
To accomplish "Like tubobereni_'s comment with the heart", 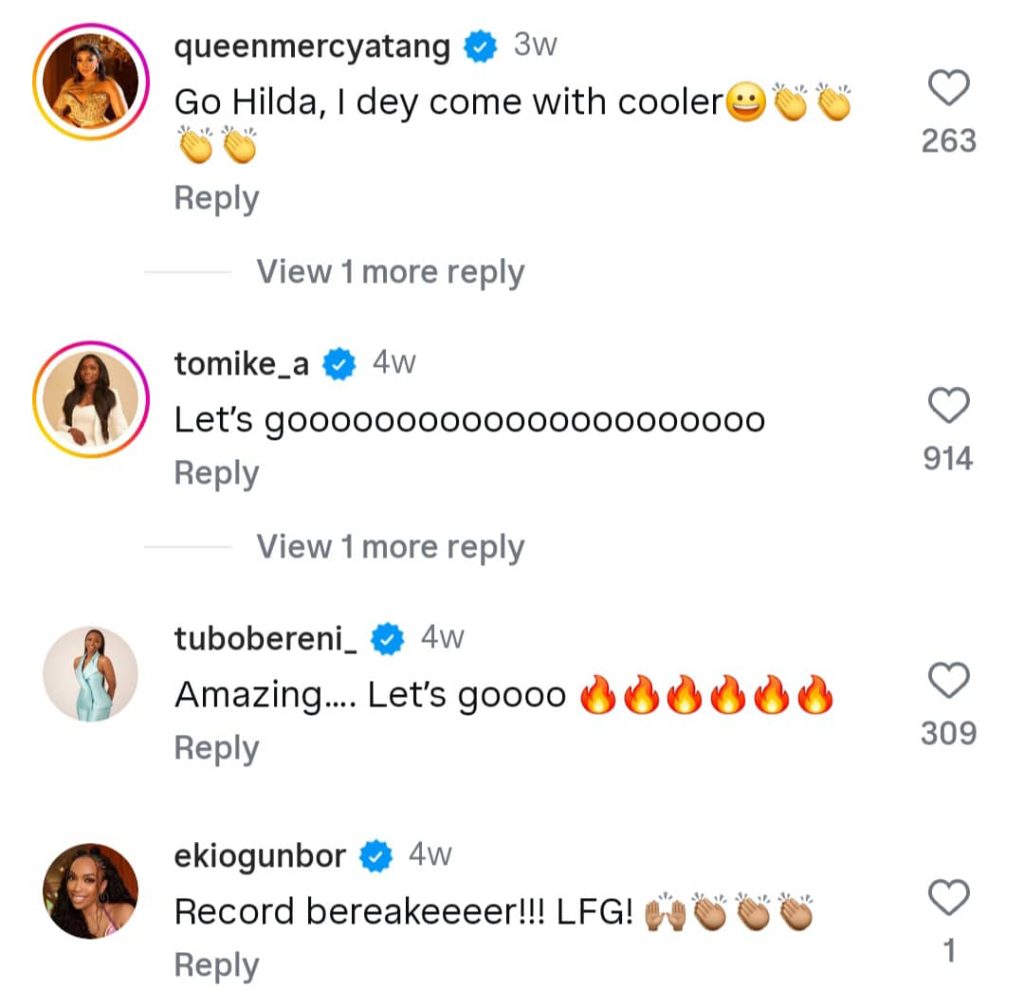I will [x=948, y=682].
